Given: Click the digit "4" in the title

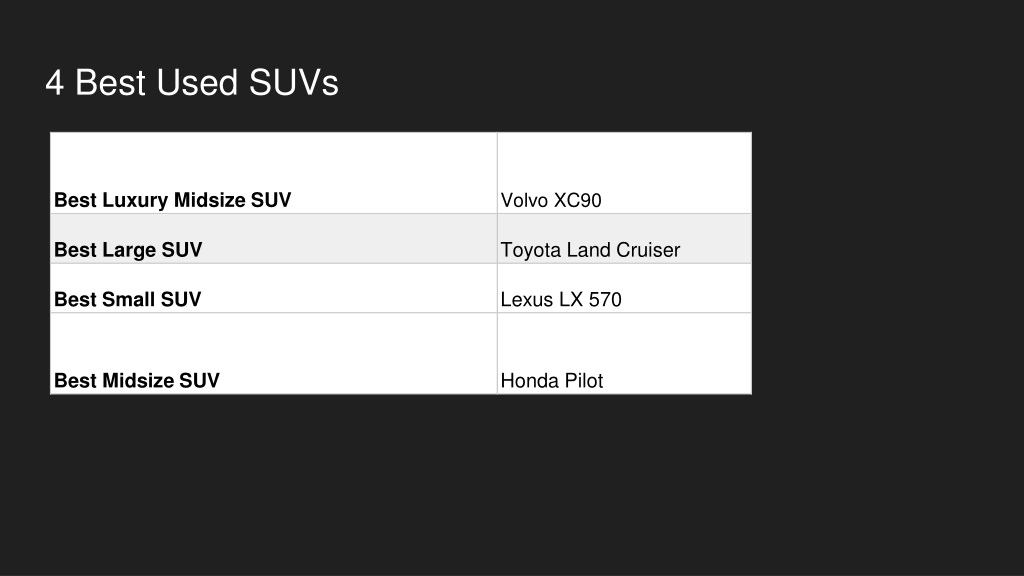Looking at the screenshot, I should (54, 84).
